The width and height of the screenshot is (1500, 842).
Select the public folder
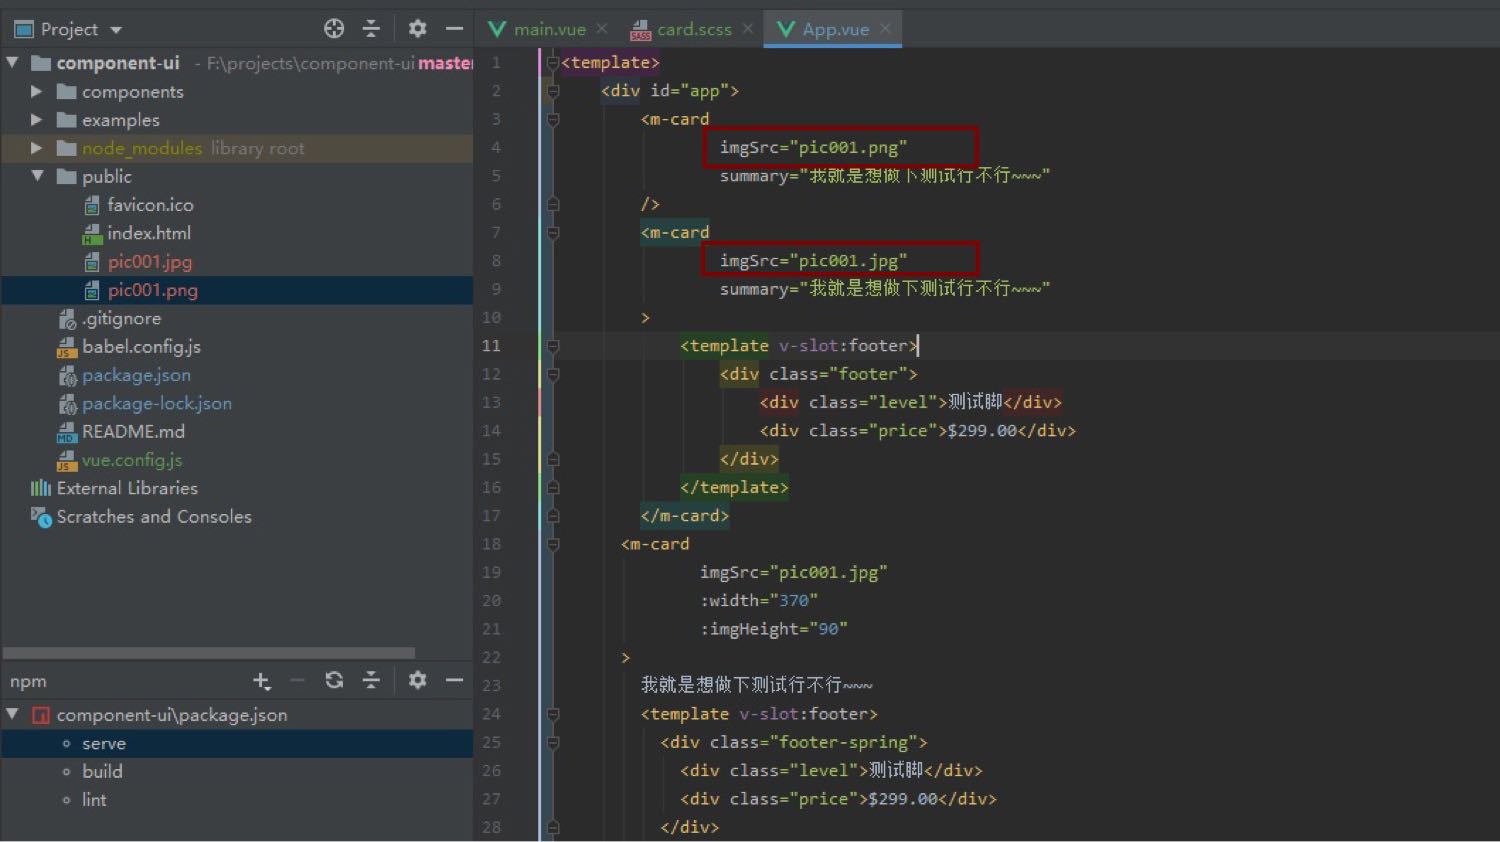coord(106,176)
